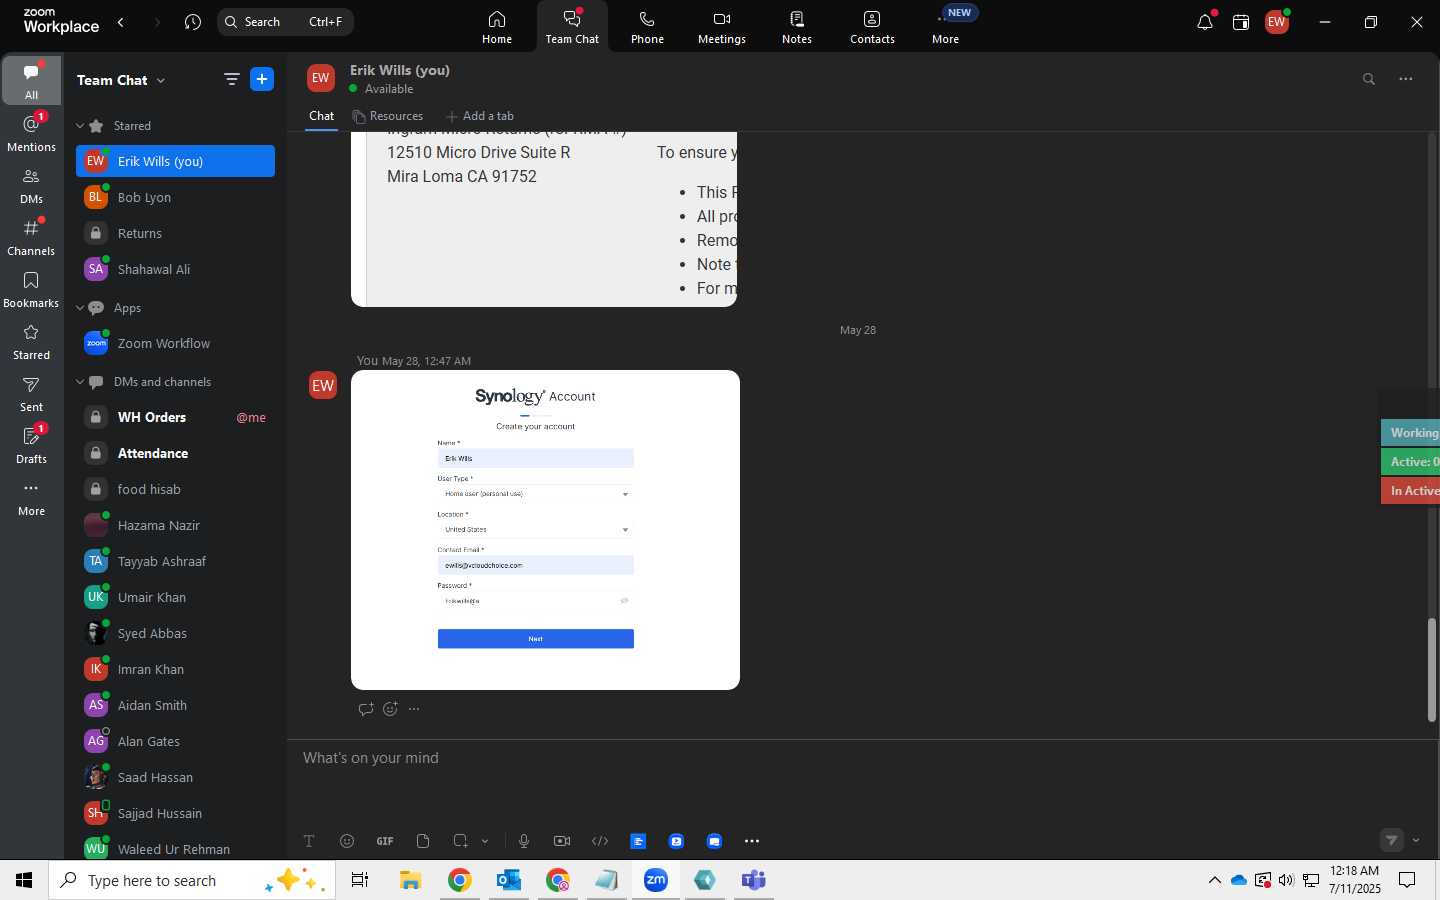This screenshot has height=900, width=1440.
Task: Open Outlook from the taskbar
Action: pyautogui.click(x=509, y=880)
